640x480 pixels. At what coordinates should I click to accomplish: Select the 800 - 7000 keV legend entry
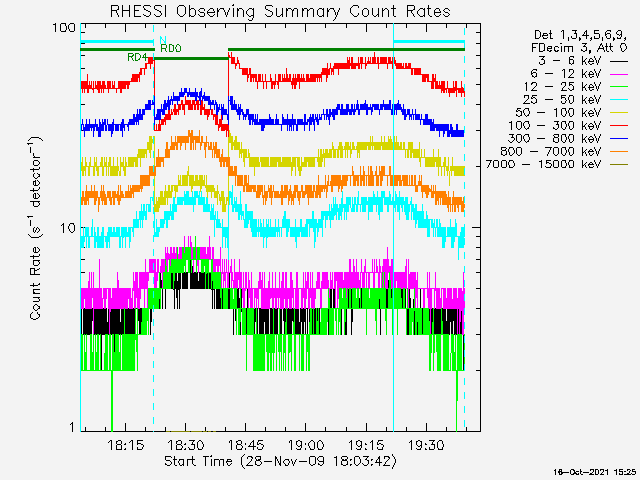[x=564, y=151]
